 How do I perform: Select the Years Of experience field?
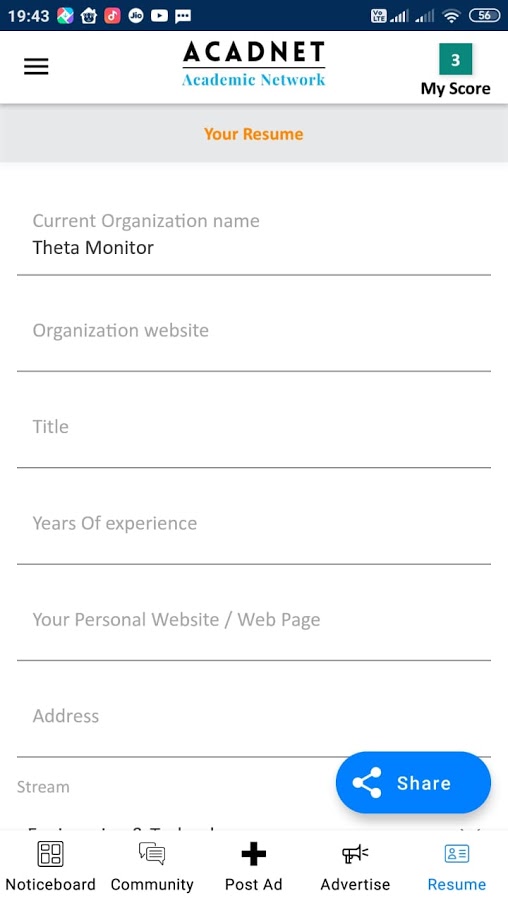(253, 523)
